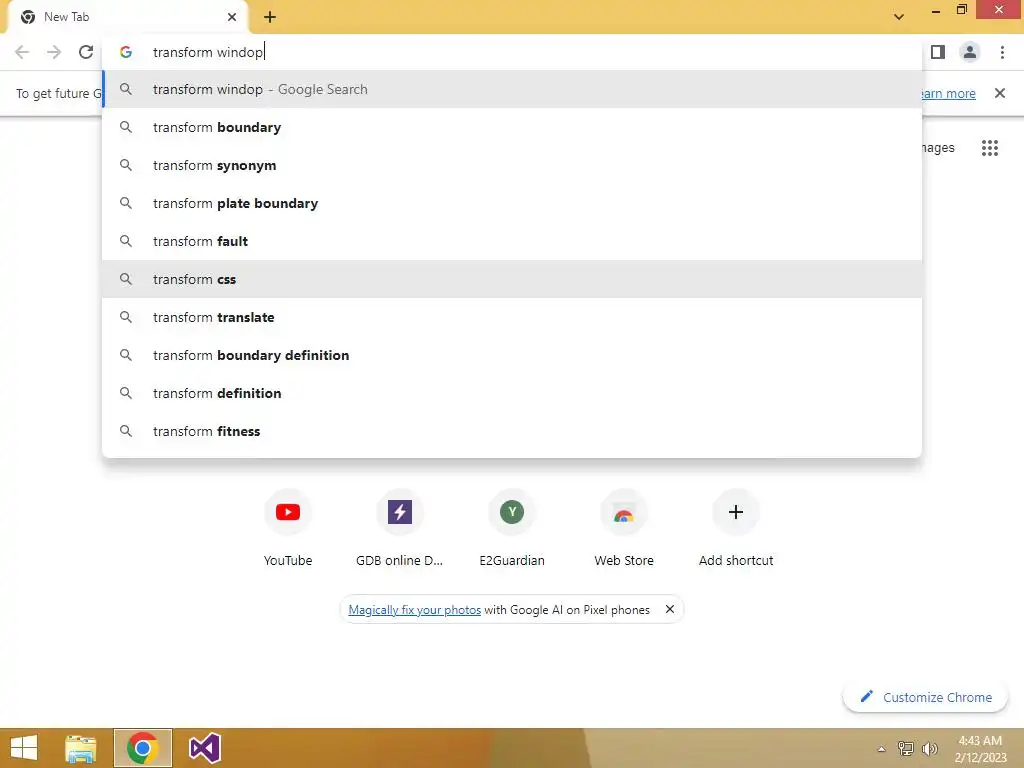1024x768 pixels.
Task: Open the Chrome three-dot menu
Action: coord(1002,52)
